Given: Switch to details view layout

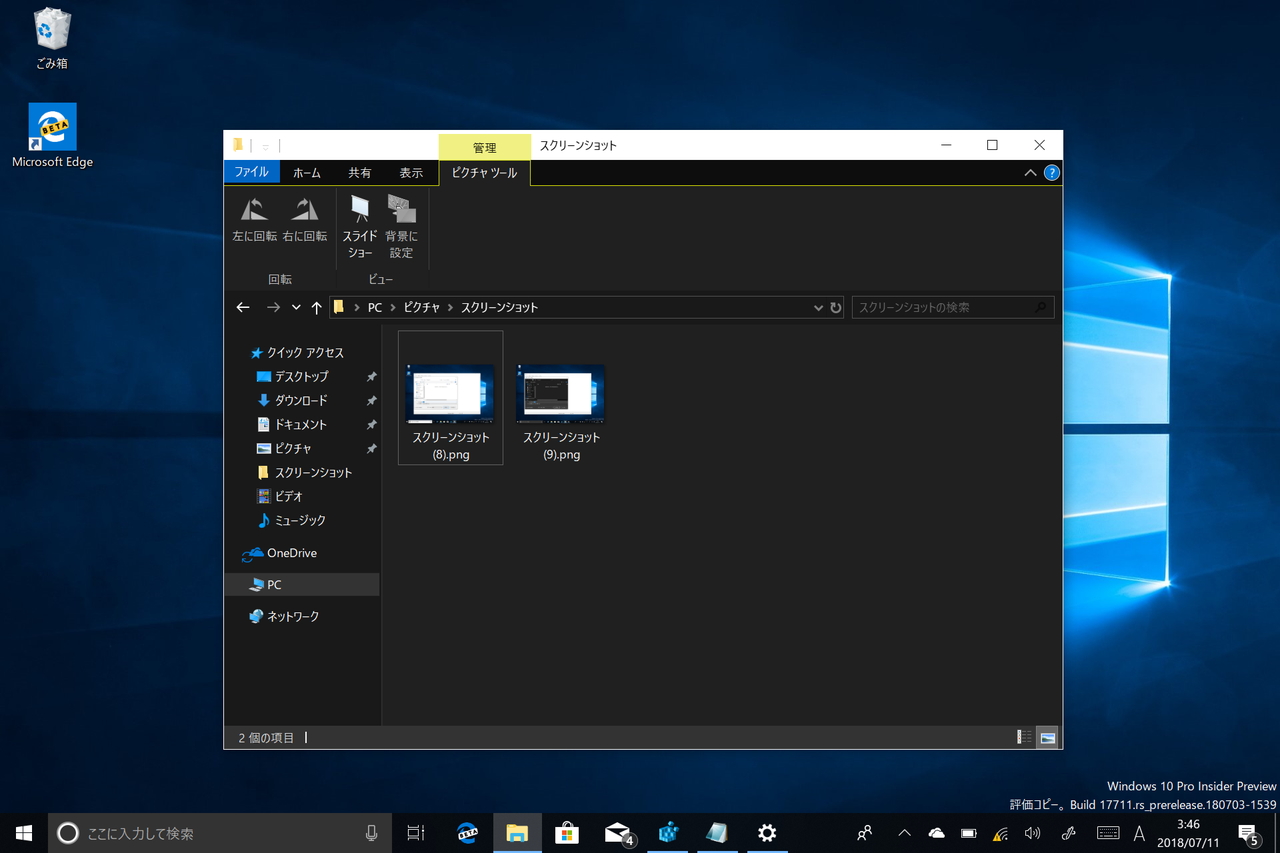Looking at the screenshot, I should [1024, 737].
